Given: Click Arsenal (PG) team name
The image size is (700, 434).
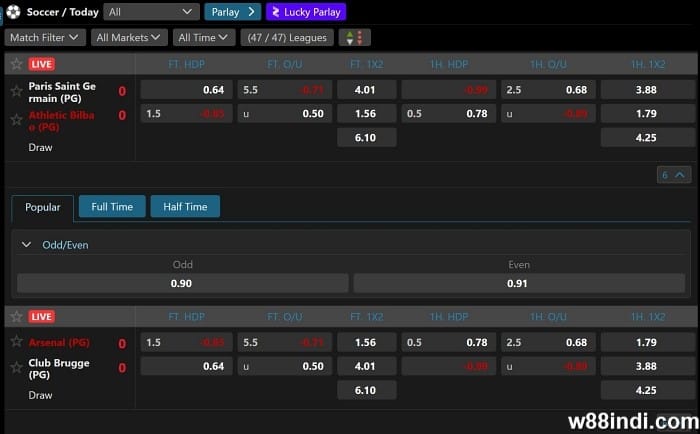Looking at the screenshot, I should (59, 342).
